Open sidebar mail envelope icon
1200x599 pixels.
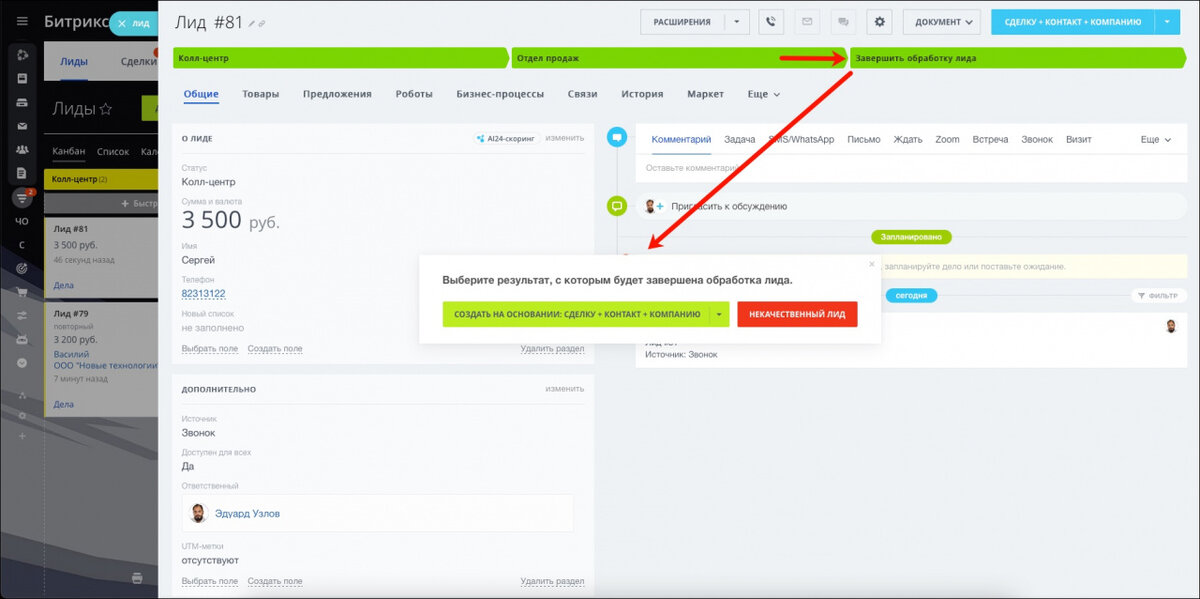(22, 126)
